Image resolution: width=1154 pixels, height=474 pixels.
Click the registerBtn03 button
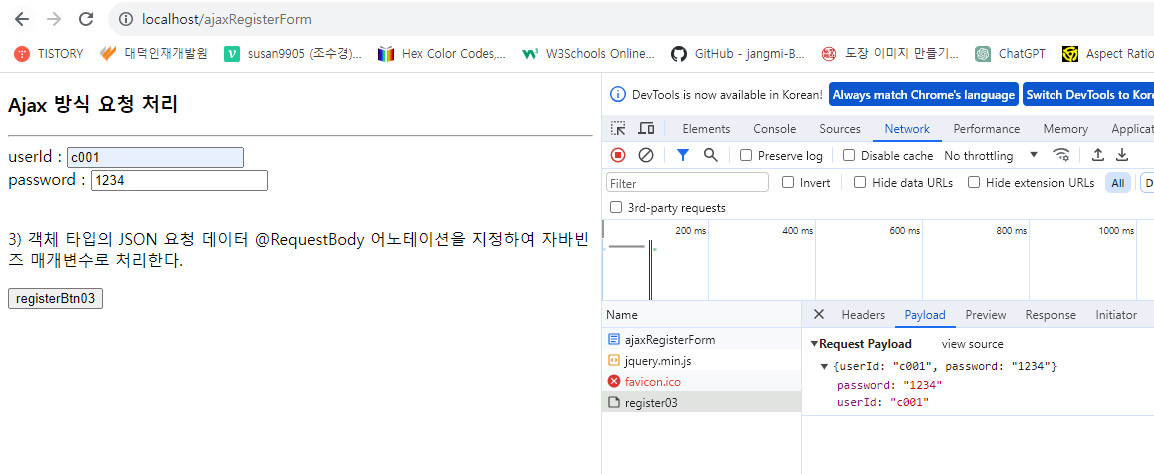[55, 298]
